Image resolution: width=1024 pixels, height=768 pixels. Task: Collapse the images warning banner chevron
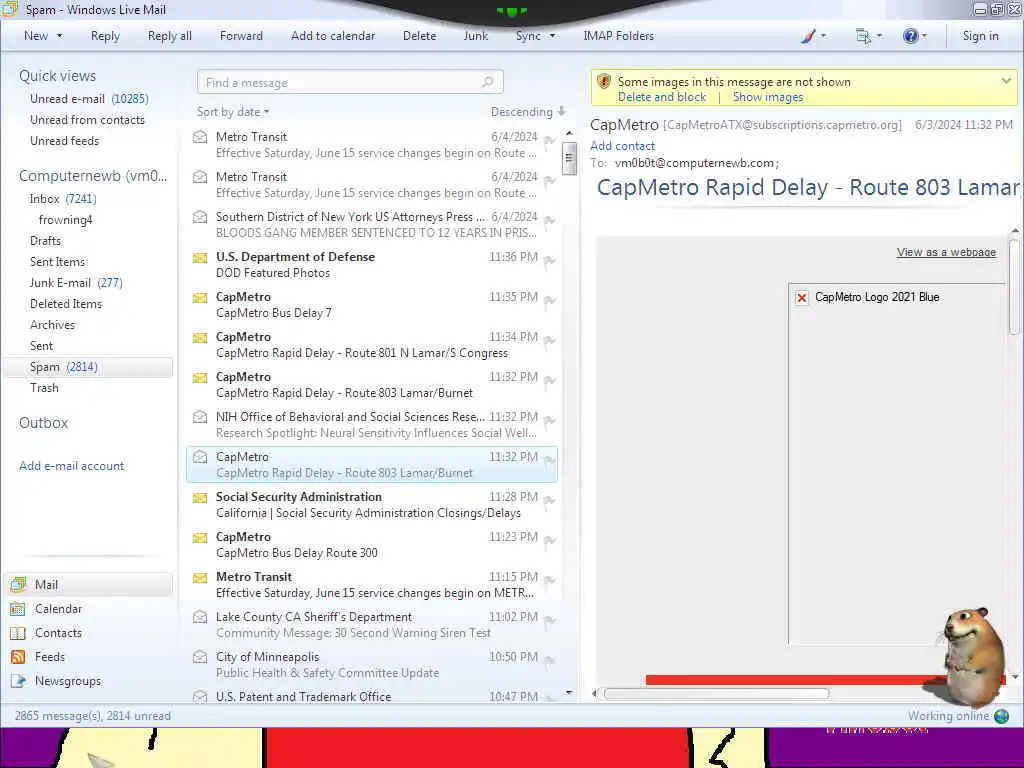click(1006, 81)
